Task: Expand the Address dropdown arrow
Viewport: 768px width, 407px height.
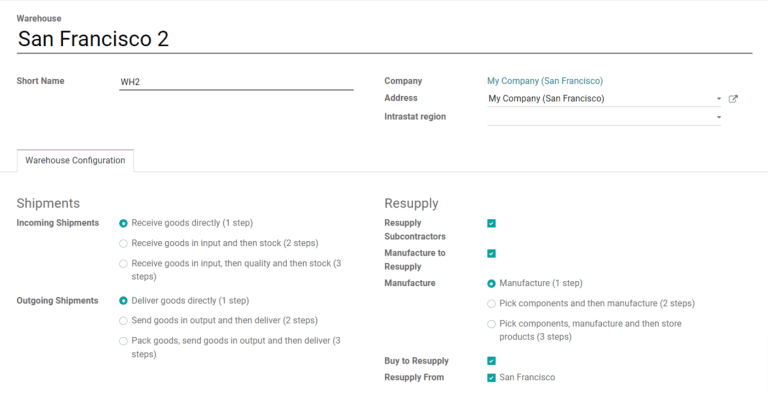Action: (x=718, y=99)
